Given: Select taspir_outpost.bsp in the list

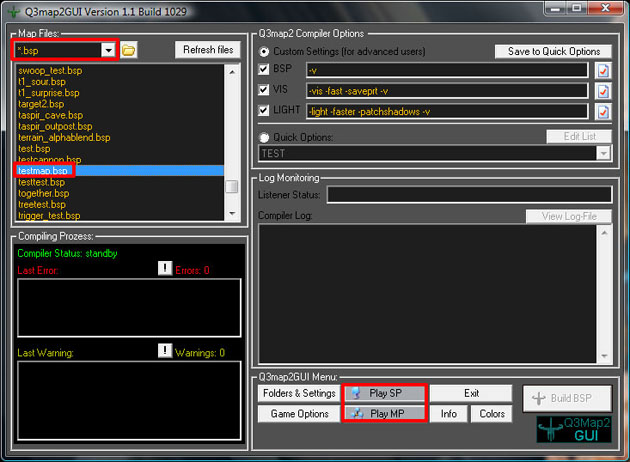Looking at the screenshot, I should [x=55, y=127].
